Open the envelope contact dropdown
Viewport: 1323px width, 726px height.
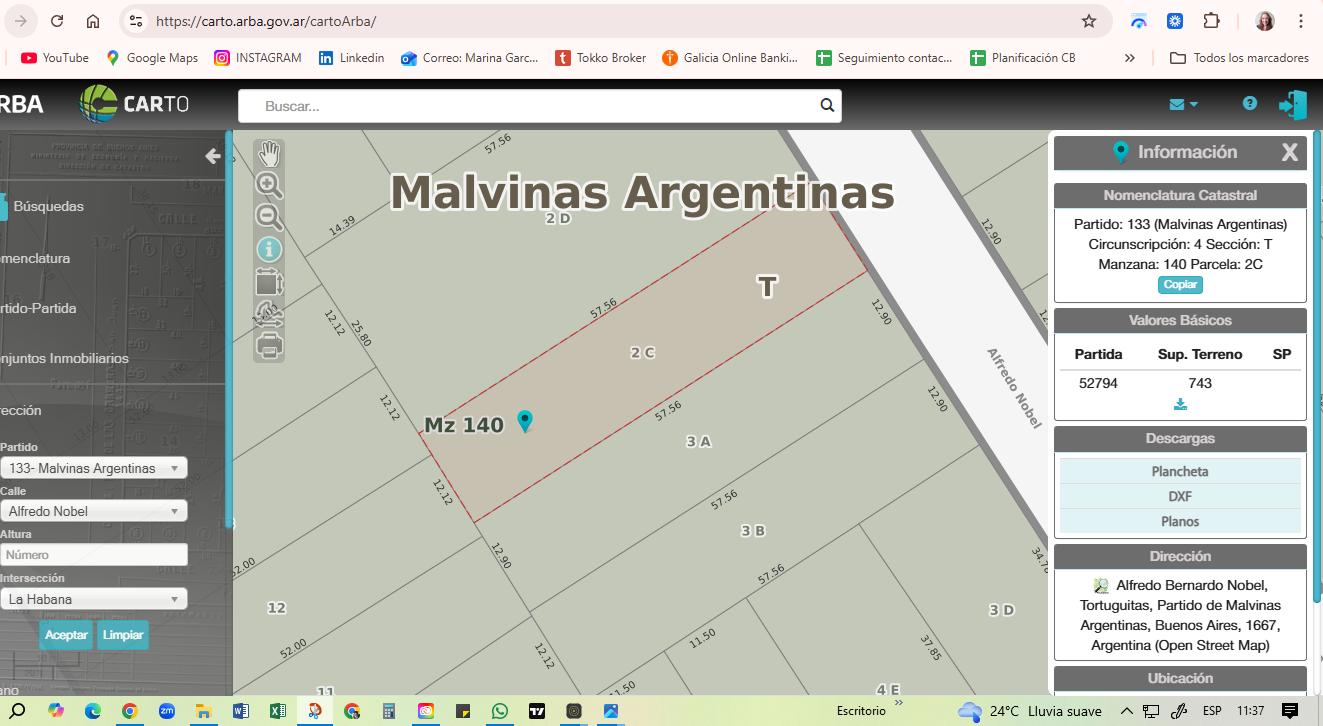[1183, 104]
